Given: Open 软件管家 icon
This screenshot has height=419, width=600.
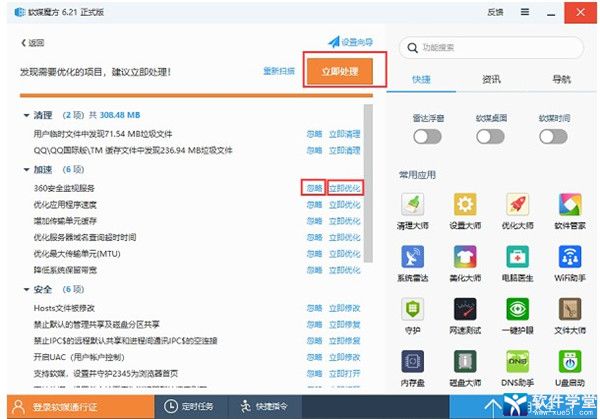Looking at the screenshot, I should (x=570, y=204).
